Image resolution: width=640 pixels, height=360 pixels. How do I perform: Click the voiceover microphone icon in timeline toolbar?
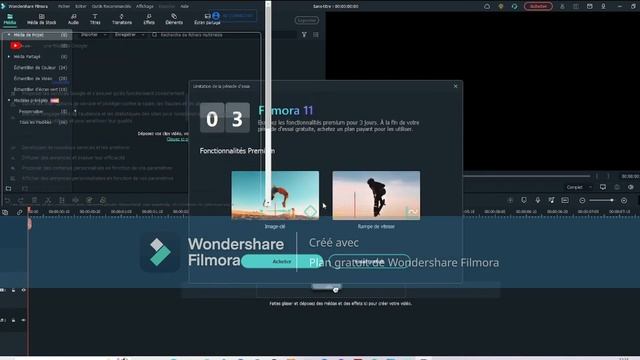[x=538, y=200]
